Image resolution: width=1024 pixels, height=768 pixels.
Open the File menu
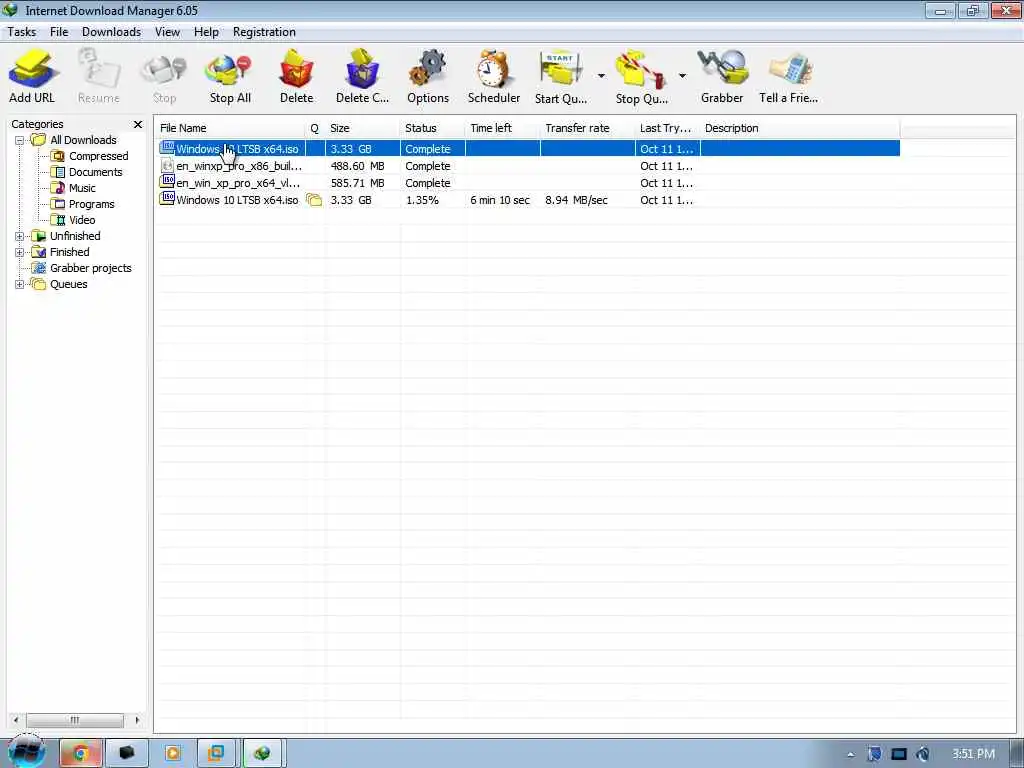click(x=59, y=32)
